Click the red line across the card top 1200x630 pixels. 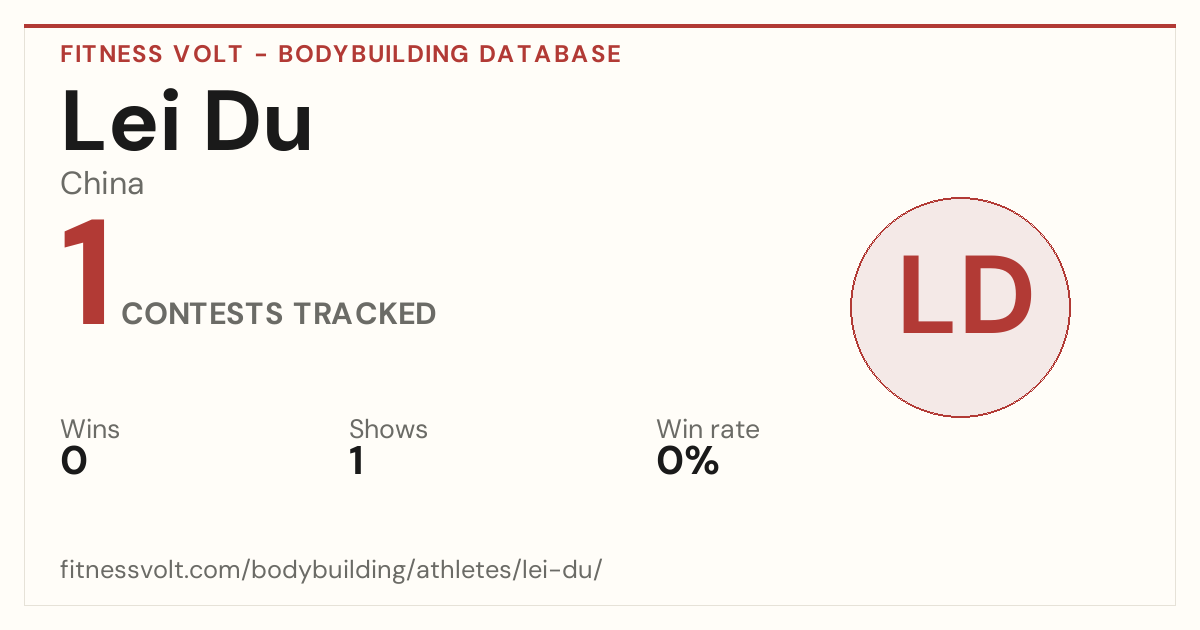point(600,26)
